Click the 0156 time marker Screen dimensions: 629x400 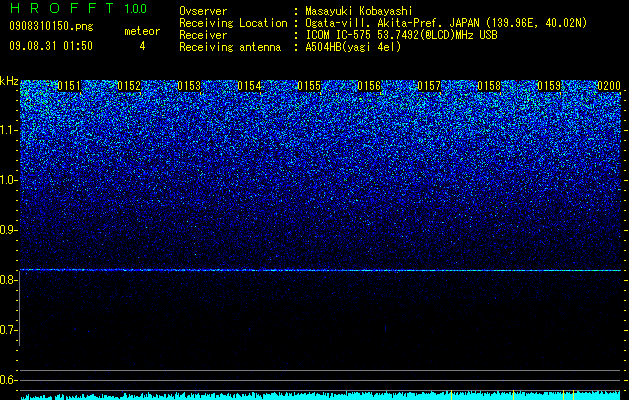pos(369,86)
